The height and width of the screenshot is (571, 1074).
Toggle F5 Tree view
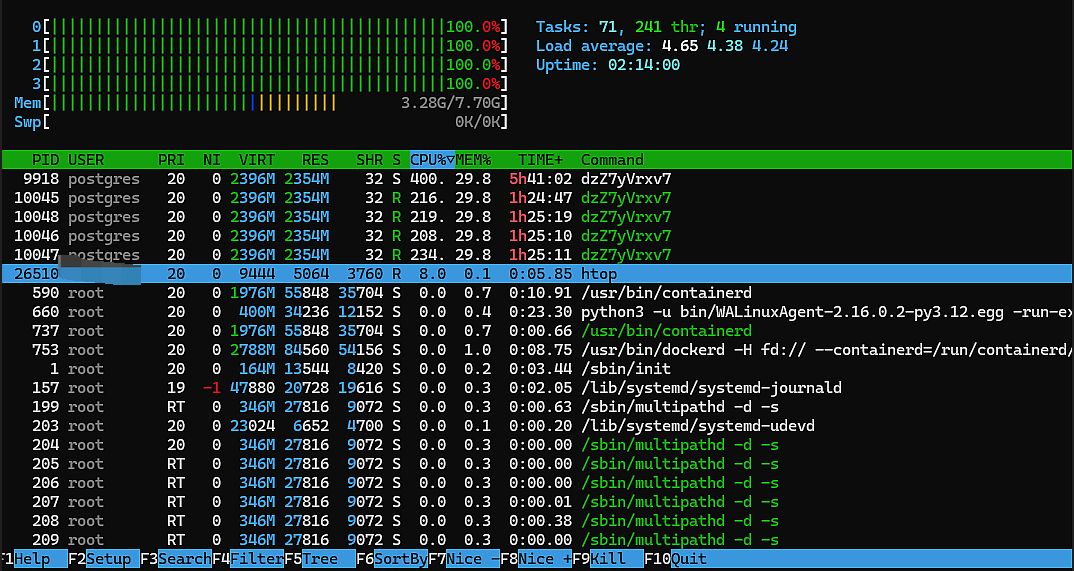point(320,559)
